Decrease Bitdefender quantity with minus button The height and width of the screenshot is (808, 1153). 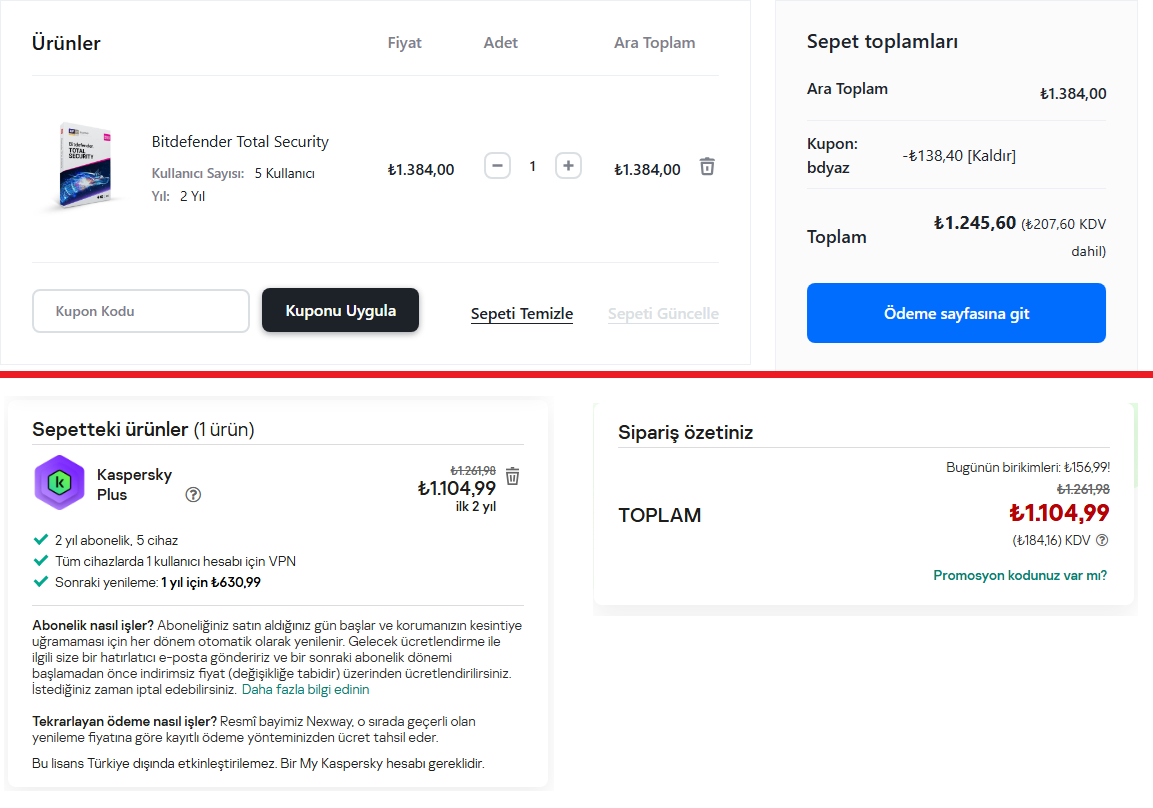click(x=497, y=166)
